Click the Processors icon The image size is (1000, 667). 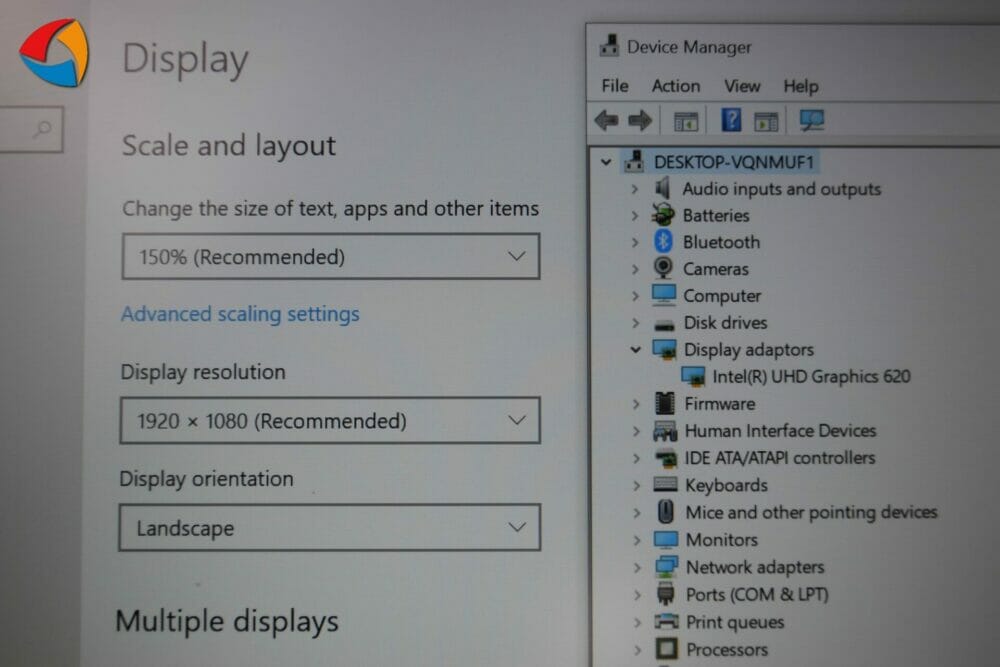point(667,649)
